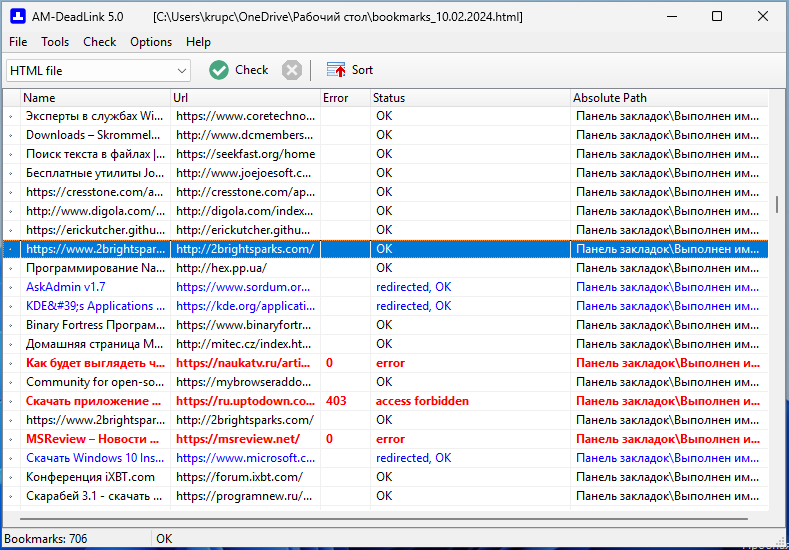Screen dimensions: 789x550
Task: Open the Help menu
Action: point(198,42)
